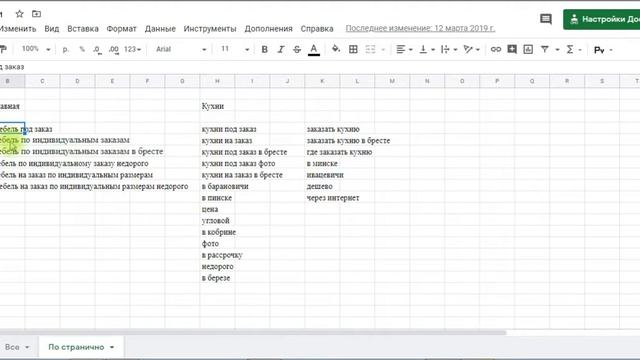Open fill color picker
The image size is (640, 360).
click(336, 49)
